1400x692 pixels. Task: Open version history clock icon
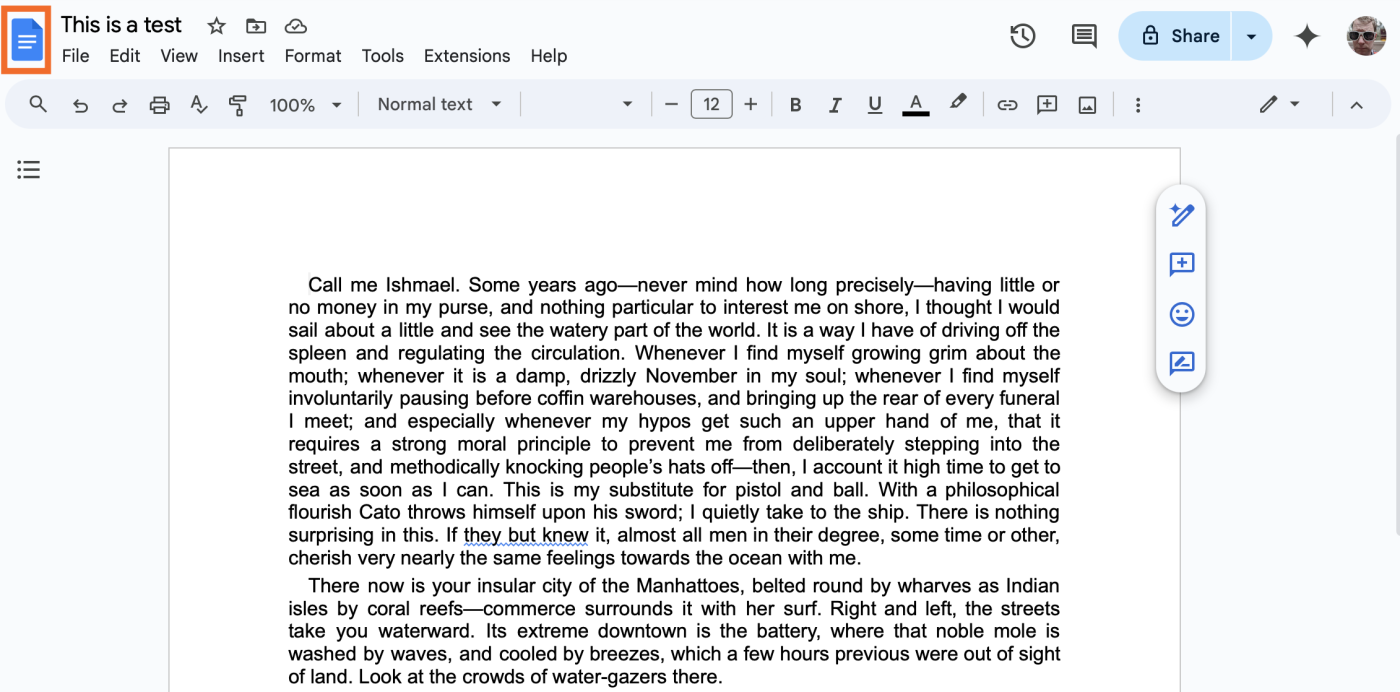point(1022,36)
